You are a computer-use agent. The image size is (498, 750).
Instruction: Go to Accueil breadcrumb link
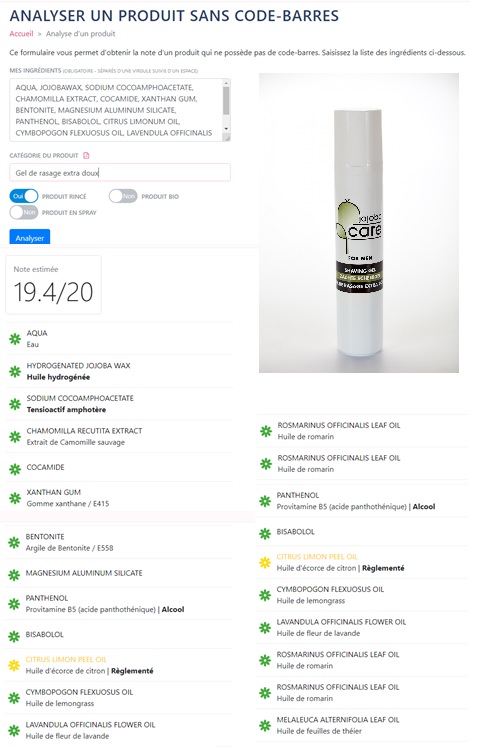[22, 33]
